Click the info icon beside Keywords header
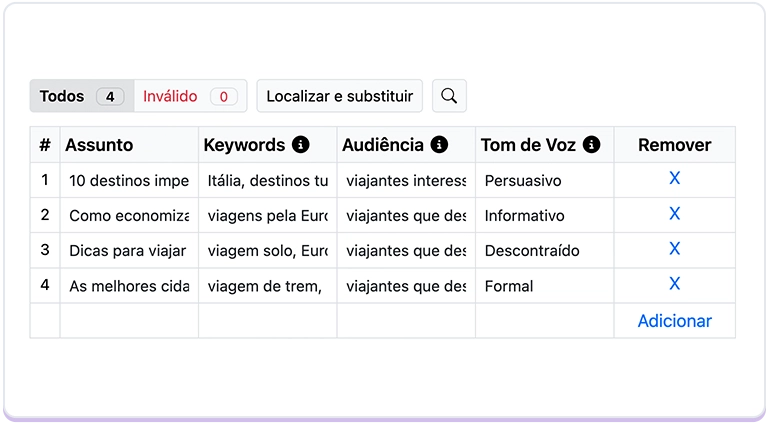Viewport: 768px width, 423px height. pyautogui.click(x=301, y=145)
